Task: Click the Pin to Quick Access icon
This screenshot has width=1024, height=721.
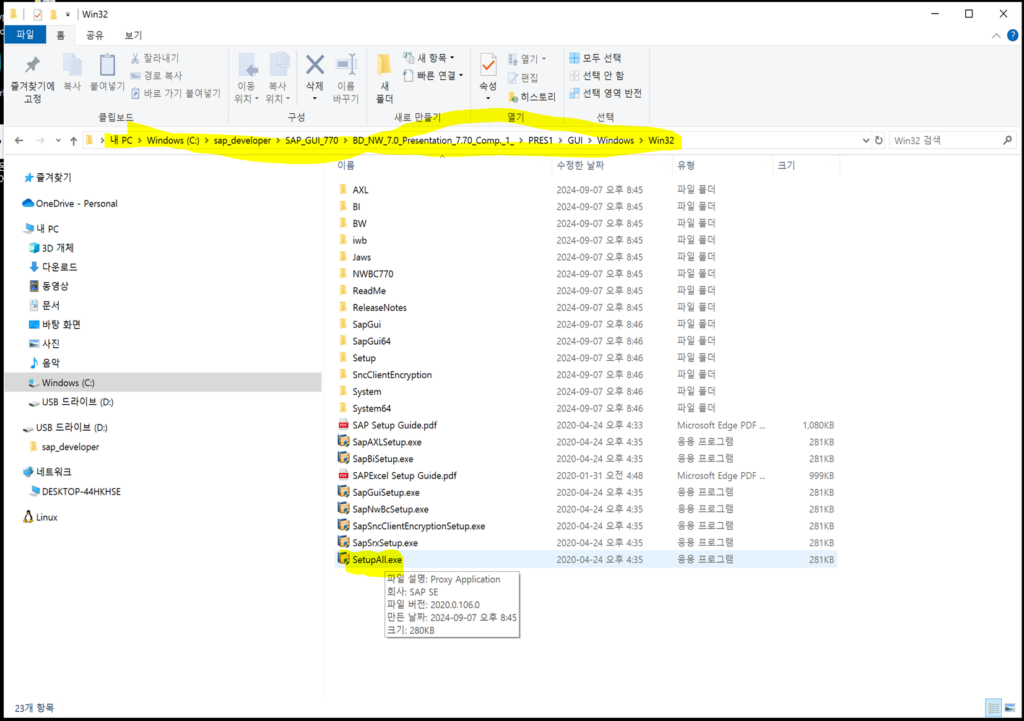Action: click(x=32, y=64)
